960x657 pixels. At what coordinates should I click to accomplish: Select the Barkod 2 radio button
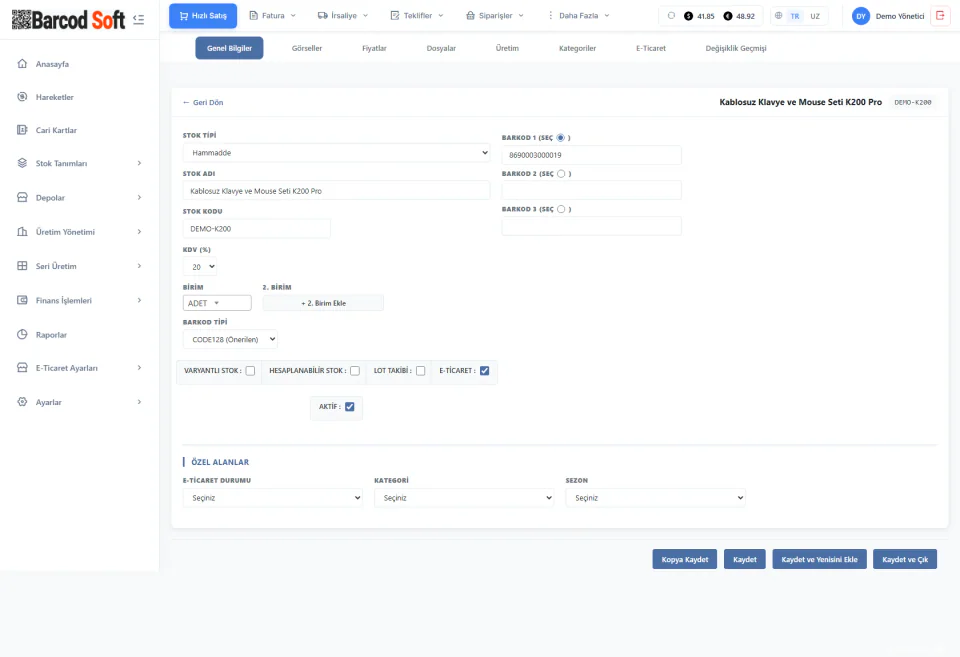561,174
